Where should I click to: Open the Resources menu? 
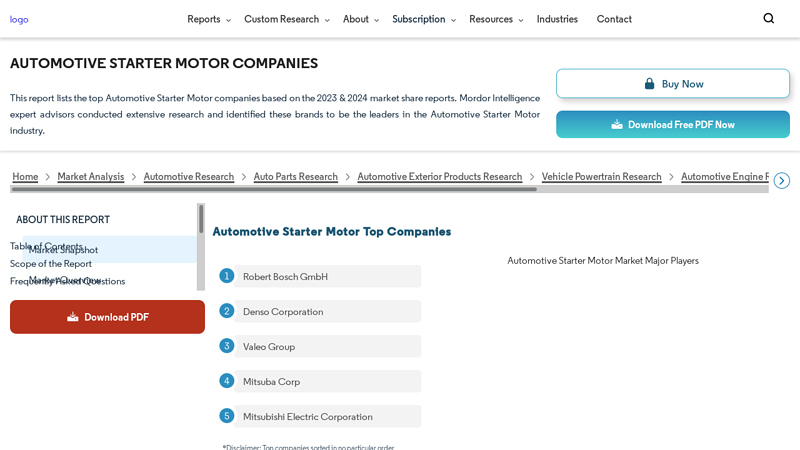[x=491, y=19]
